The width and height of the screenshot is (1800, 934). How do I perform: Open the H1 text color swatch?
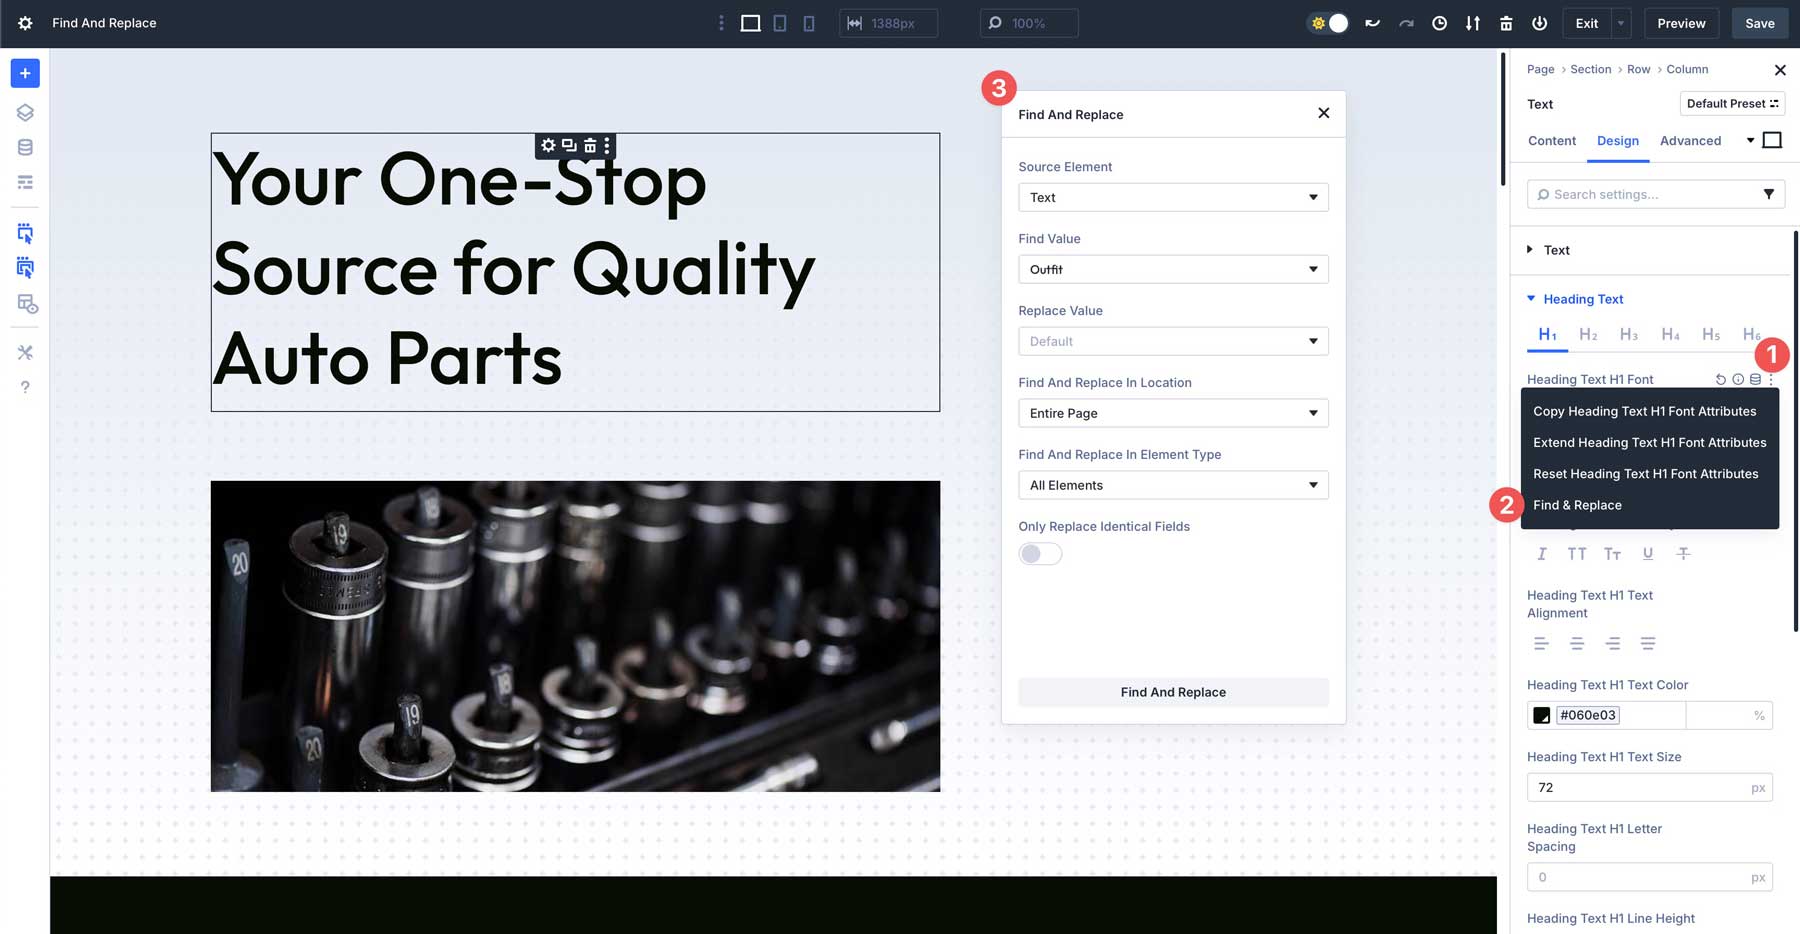point(1541,714)
